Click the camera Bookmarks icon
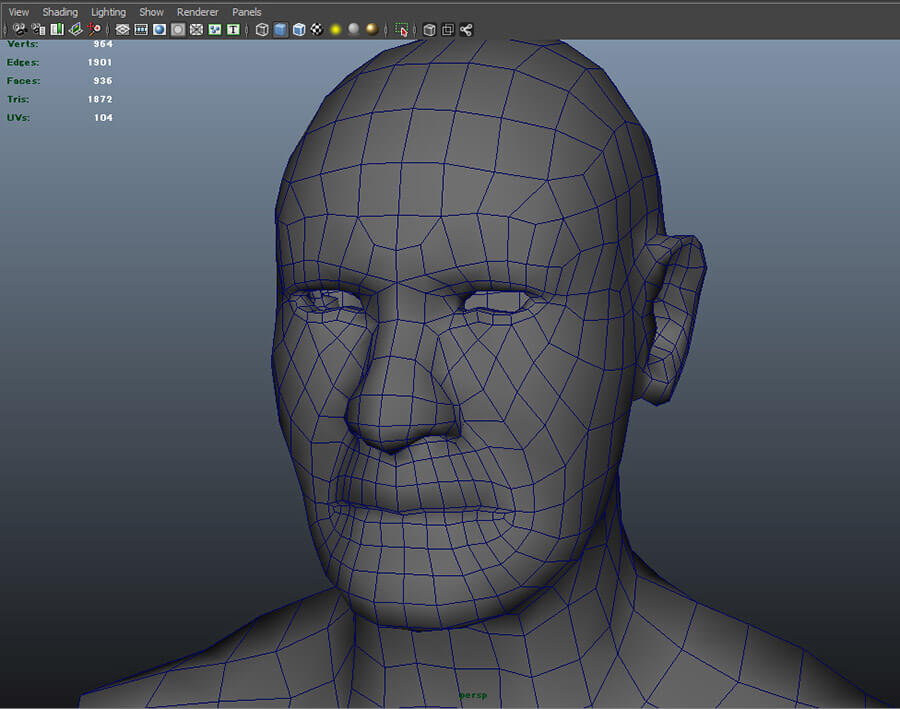Viewport: 900px width, 709px height. click(x=57, y=29)
